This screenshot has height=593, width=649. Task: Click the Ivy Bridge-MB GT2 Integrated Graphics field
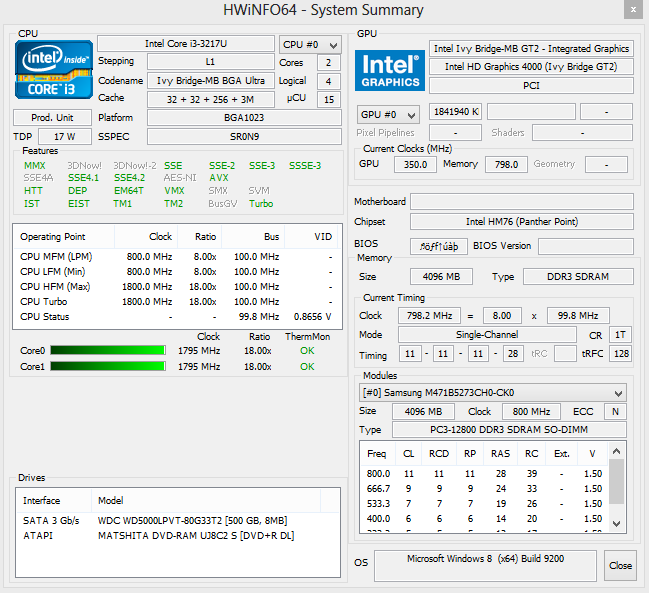pos(531,49)
